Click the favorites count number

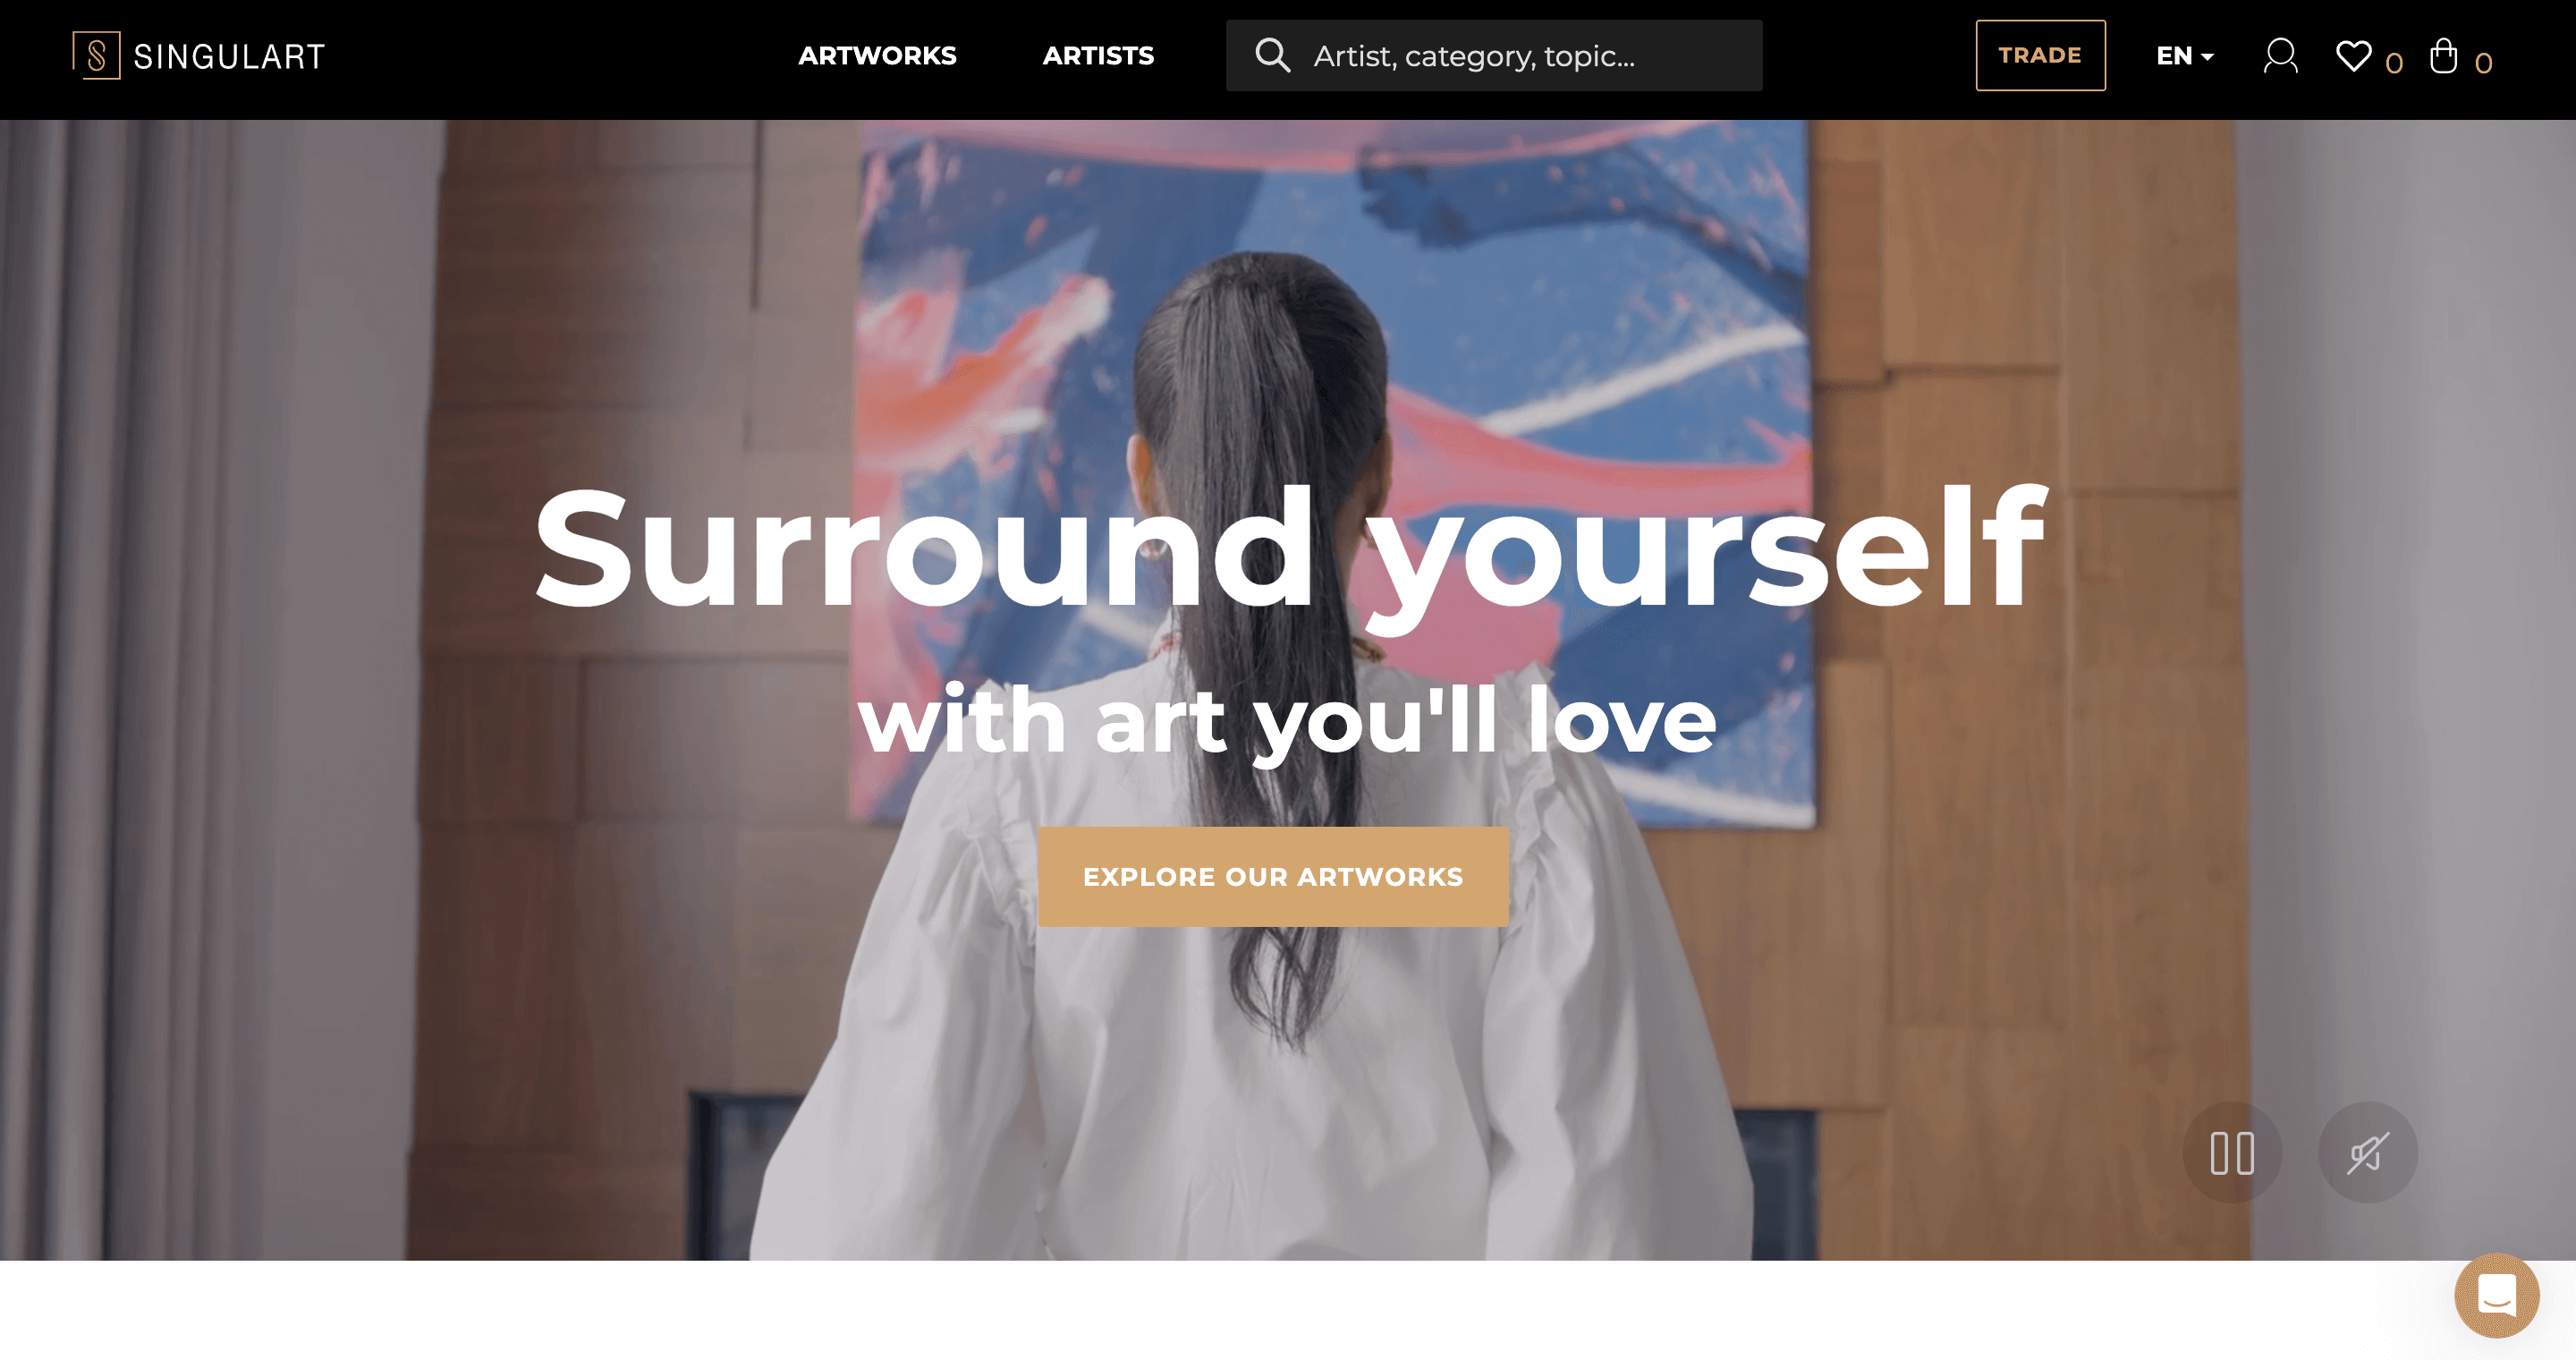[2393, 63]
